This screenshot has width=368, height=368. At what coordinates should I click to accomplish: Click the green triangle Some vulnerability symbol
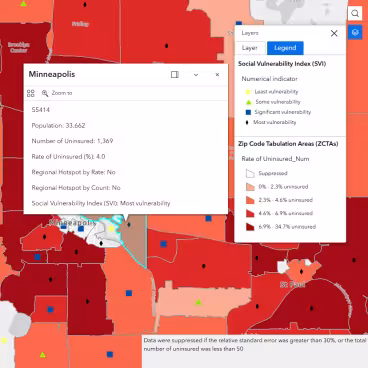click(248, 102)
